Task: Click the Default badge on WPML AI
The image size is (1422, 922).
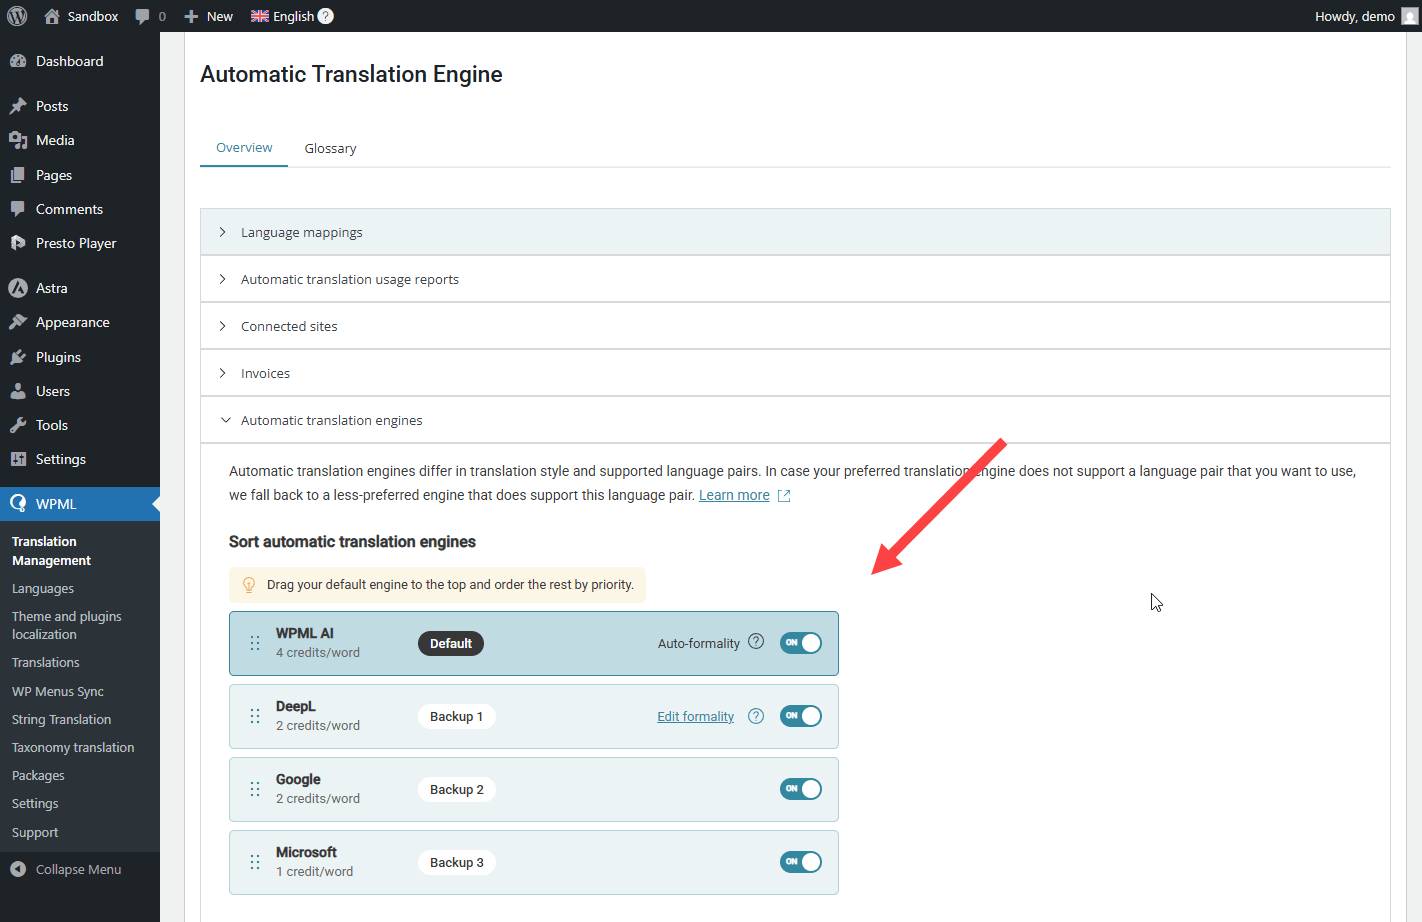Action: pos(451,643)
